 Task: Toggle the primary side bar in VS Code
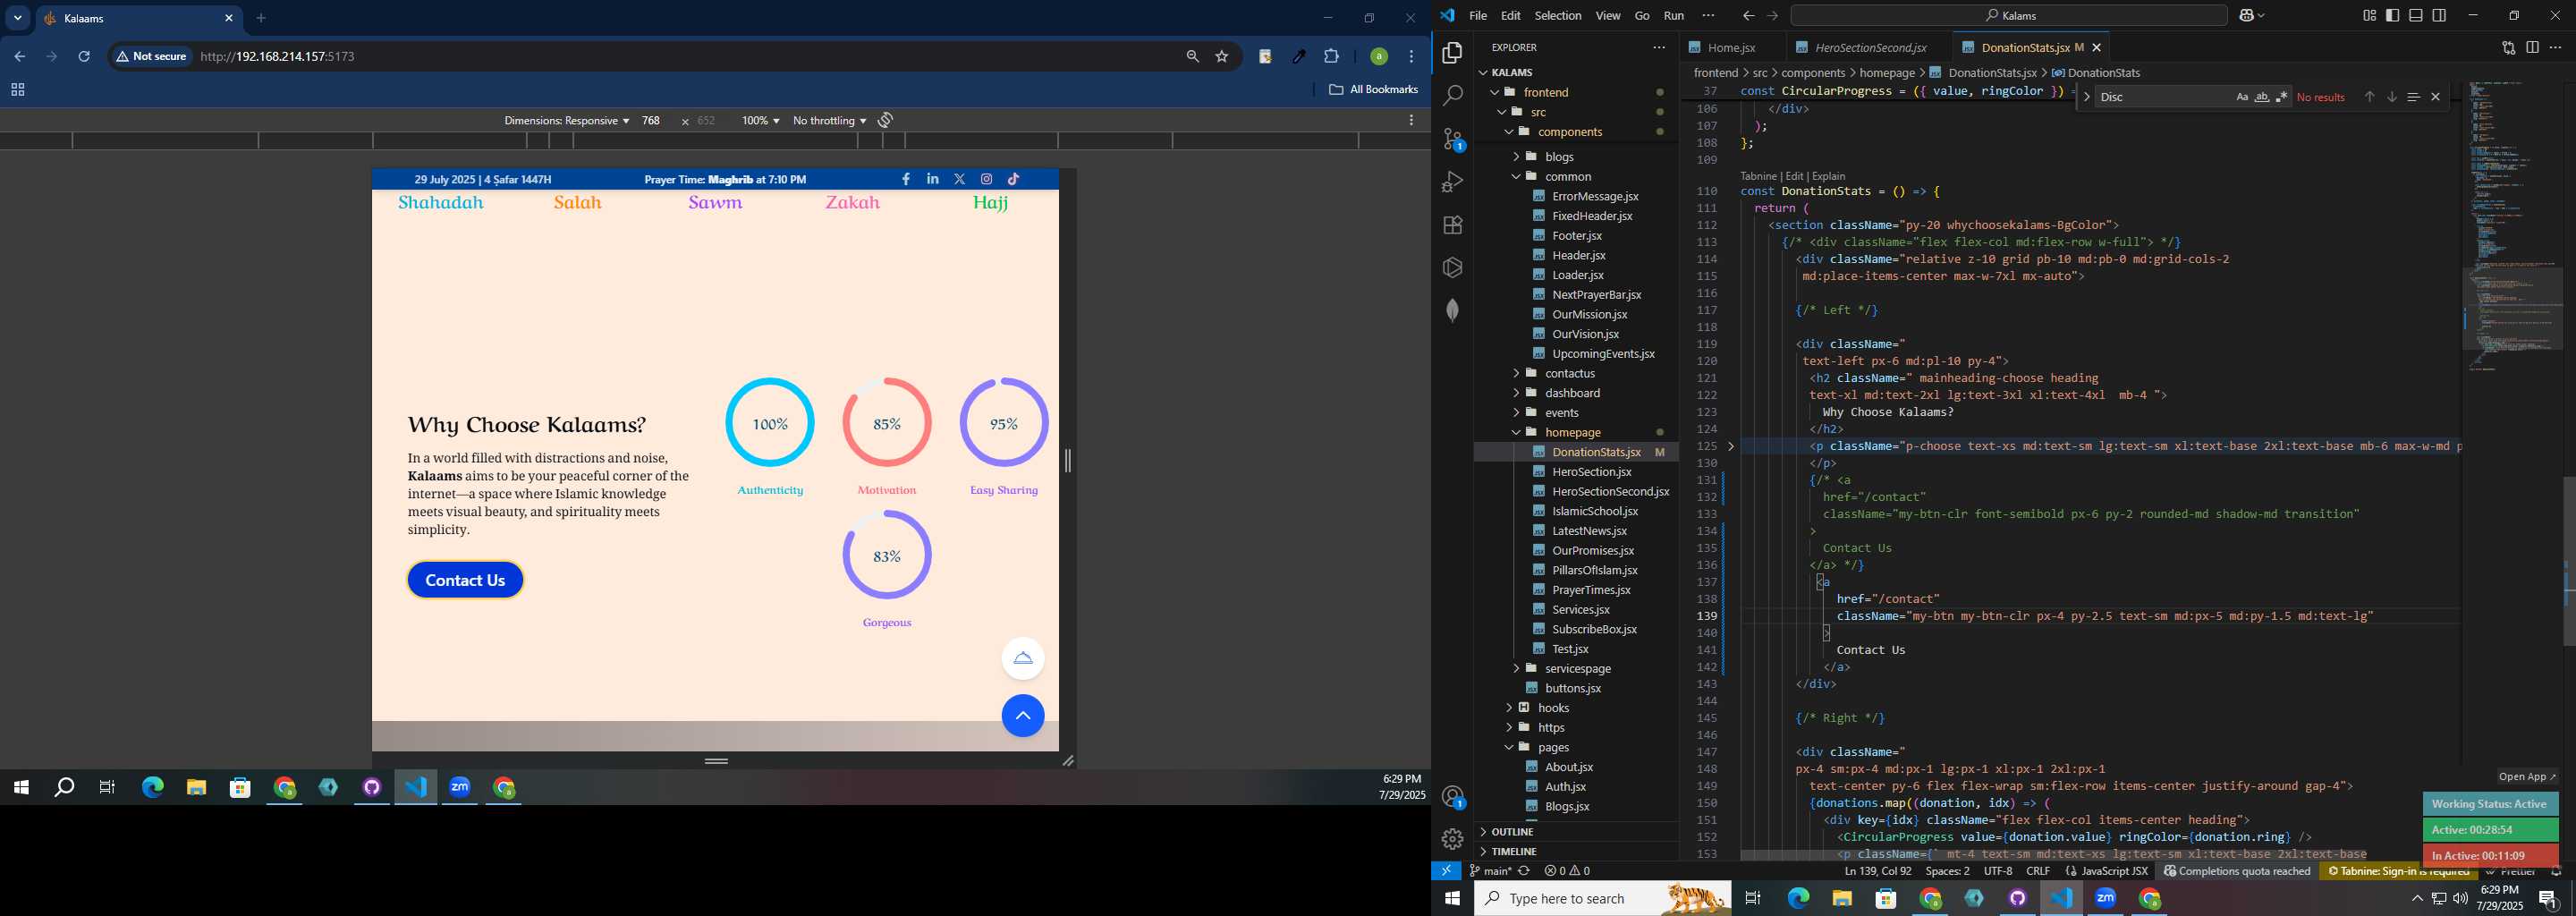pyautogui.click(x=2392, y=16)
